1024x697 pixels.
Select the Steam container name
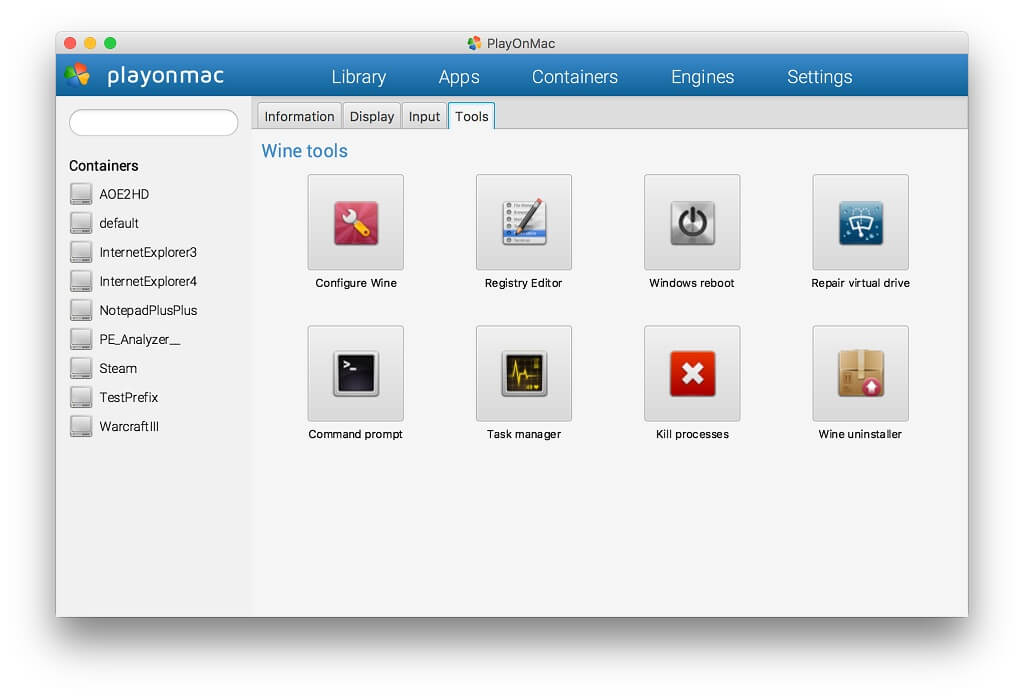coord(118,368)
